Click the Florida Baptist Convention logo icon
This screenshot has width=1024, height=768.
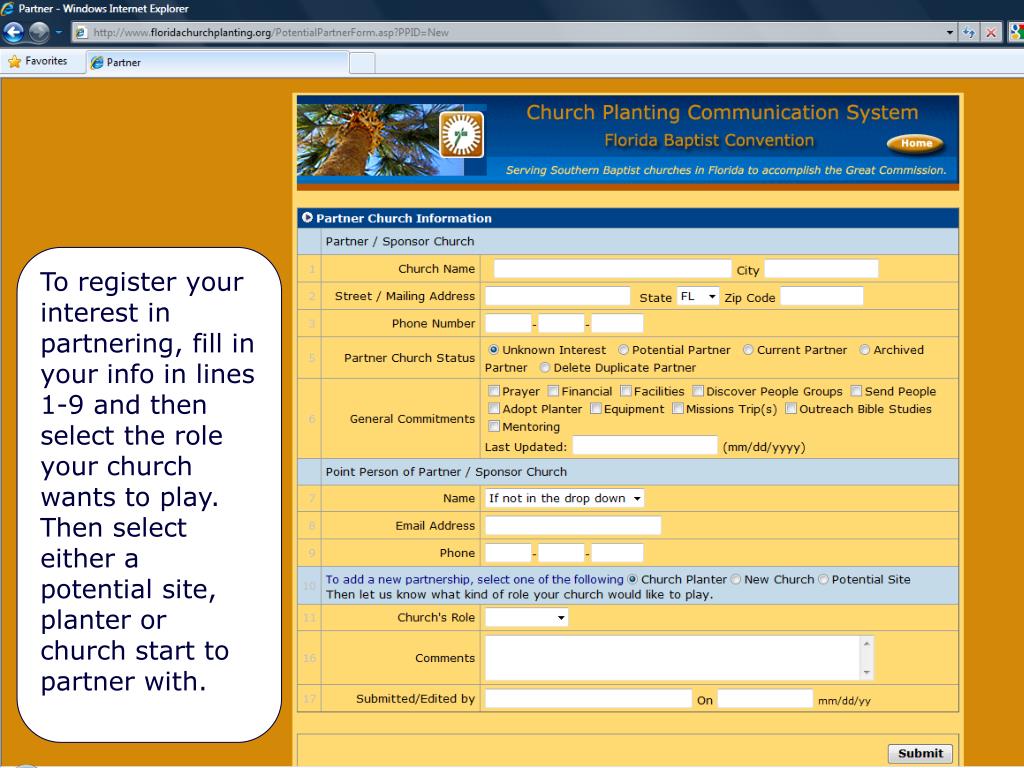click(462, 135)
